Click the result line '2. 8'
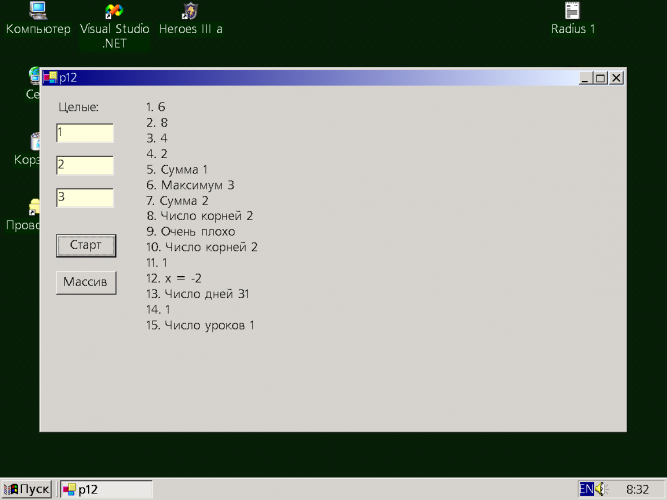 pyautogui.click(x=157, y=123)
